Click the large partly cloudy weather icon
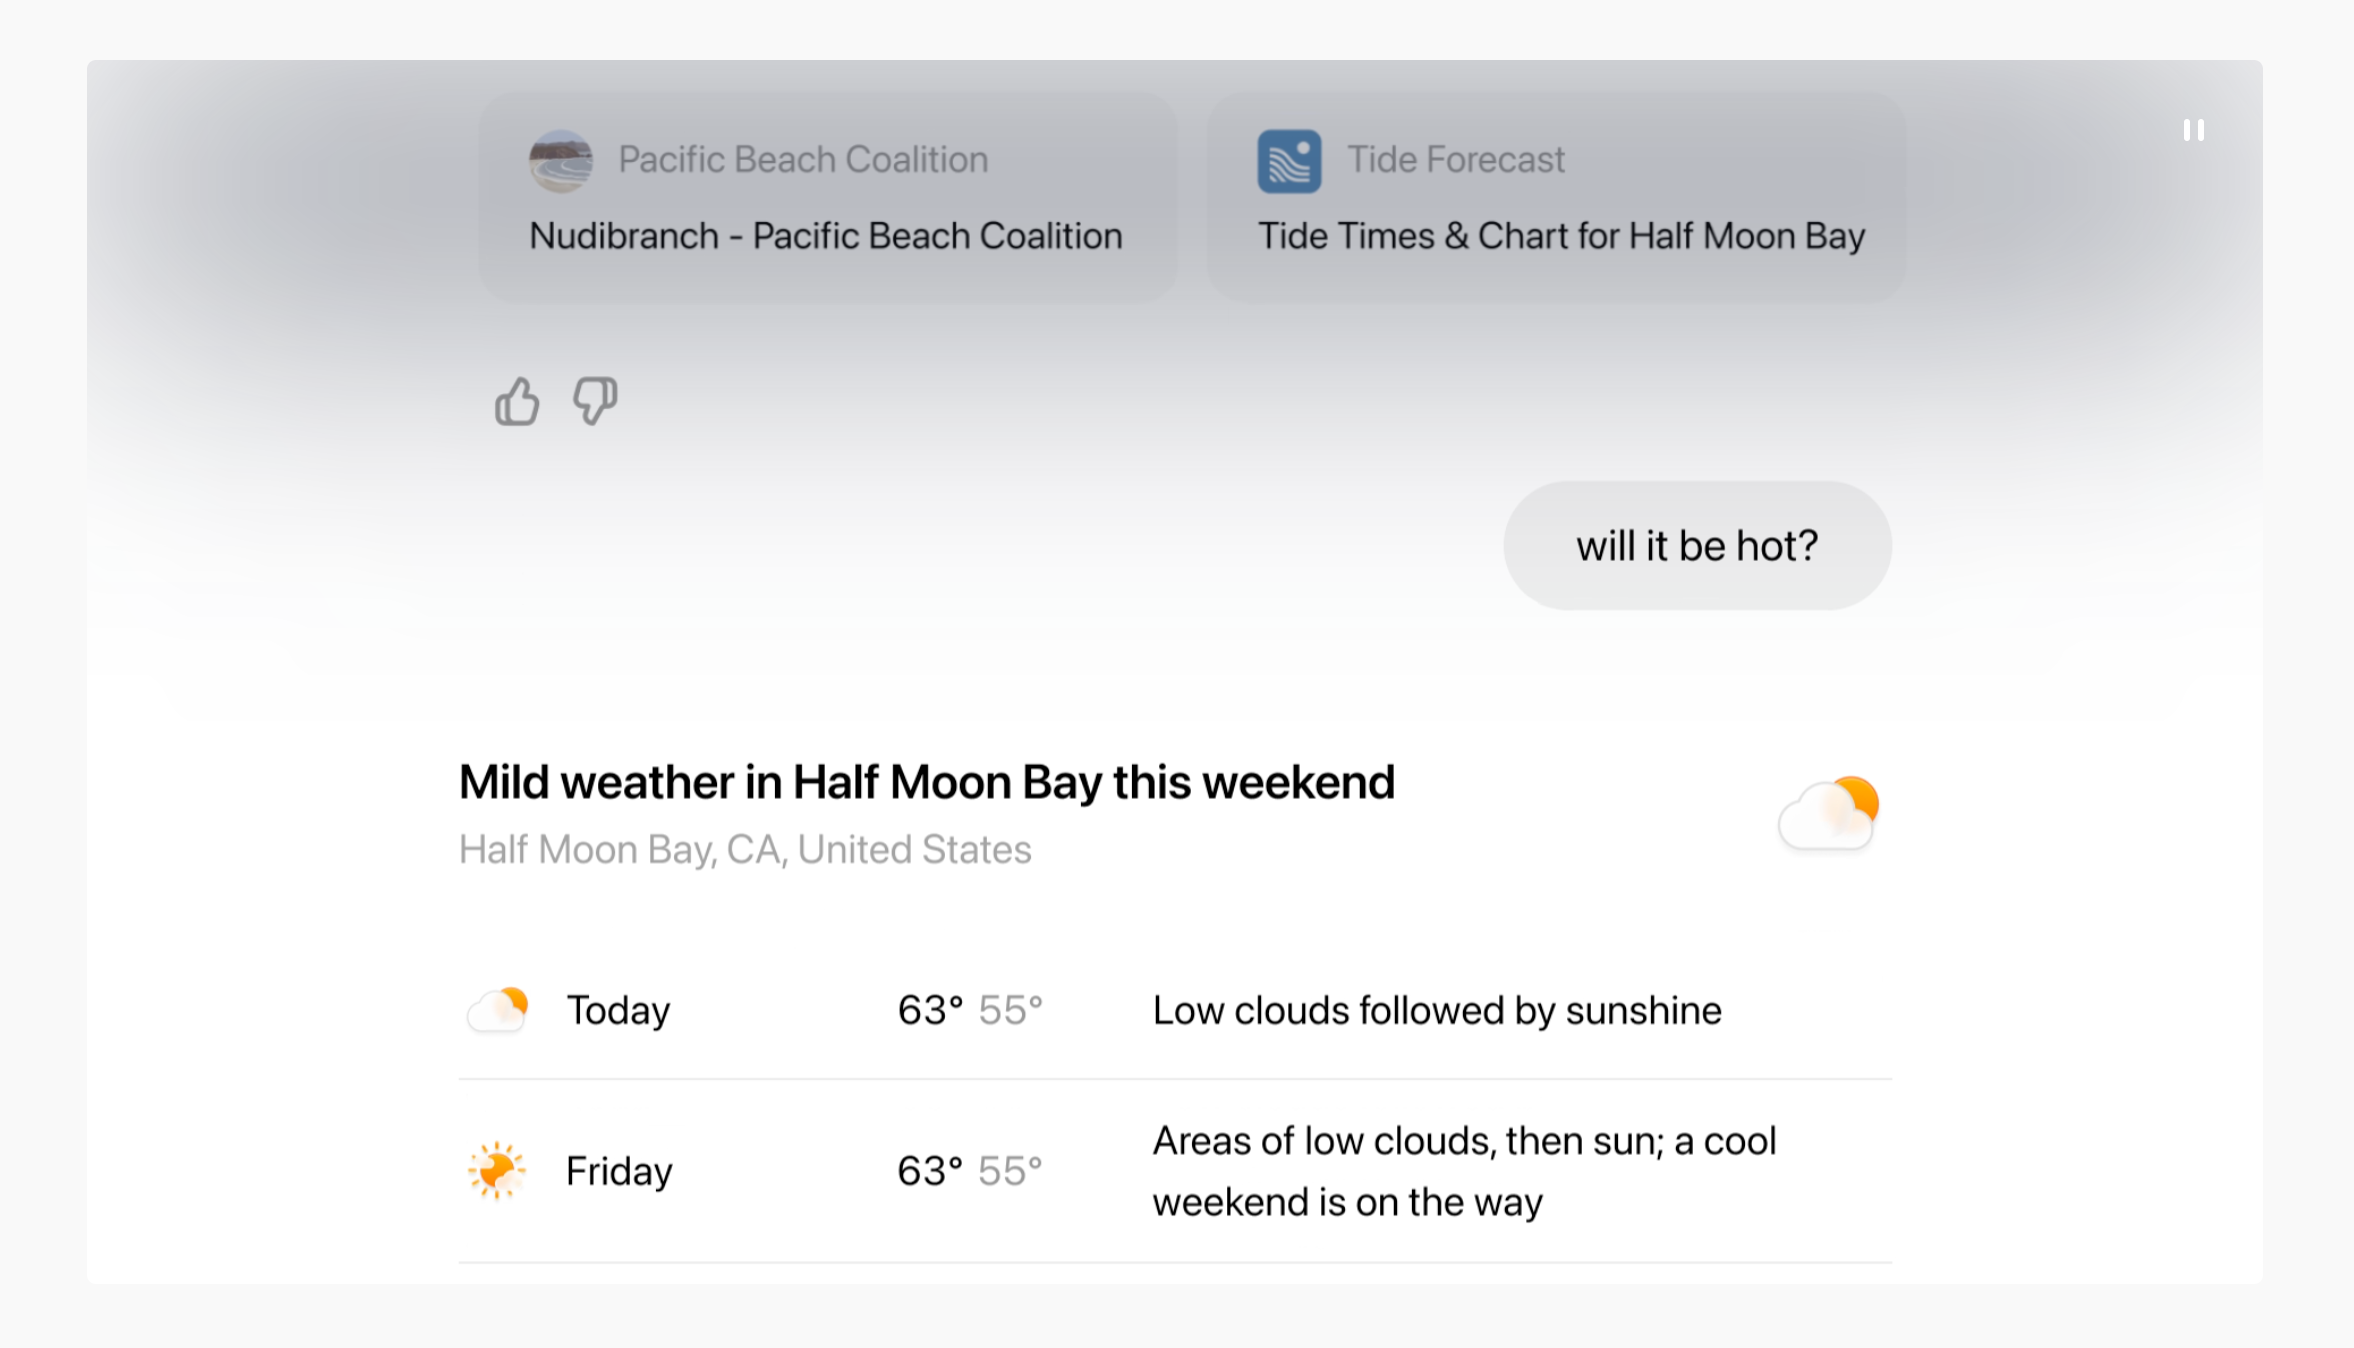 [1828, 813]
